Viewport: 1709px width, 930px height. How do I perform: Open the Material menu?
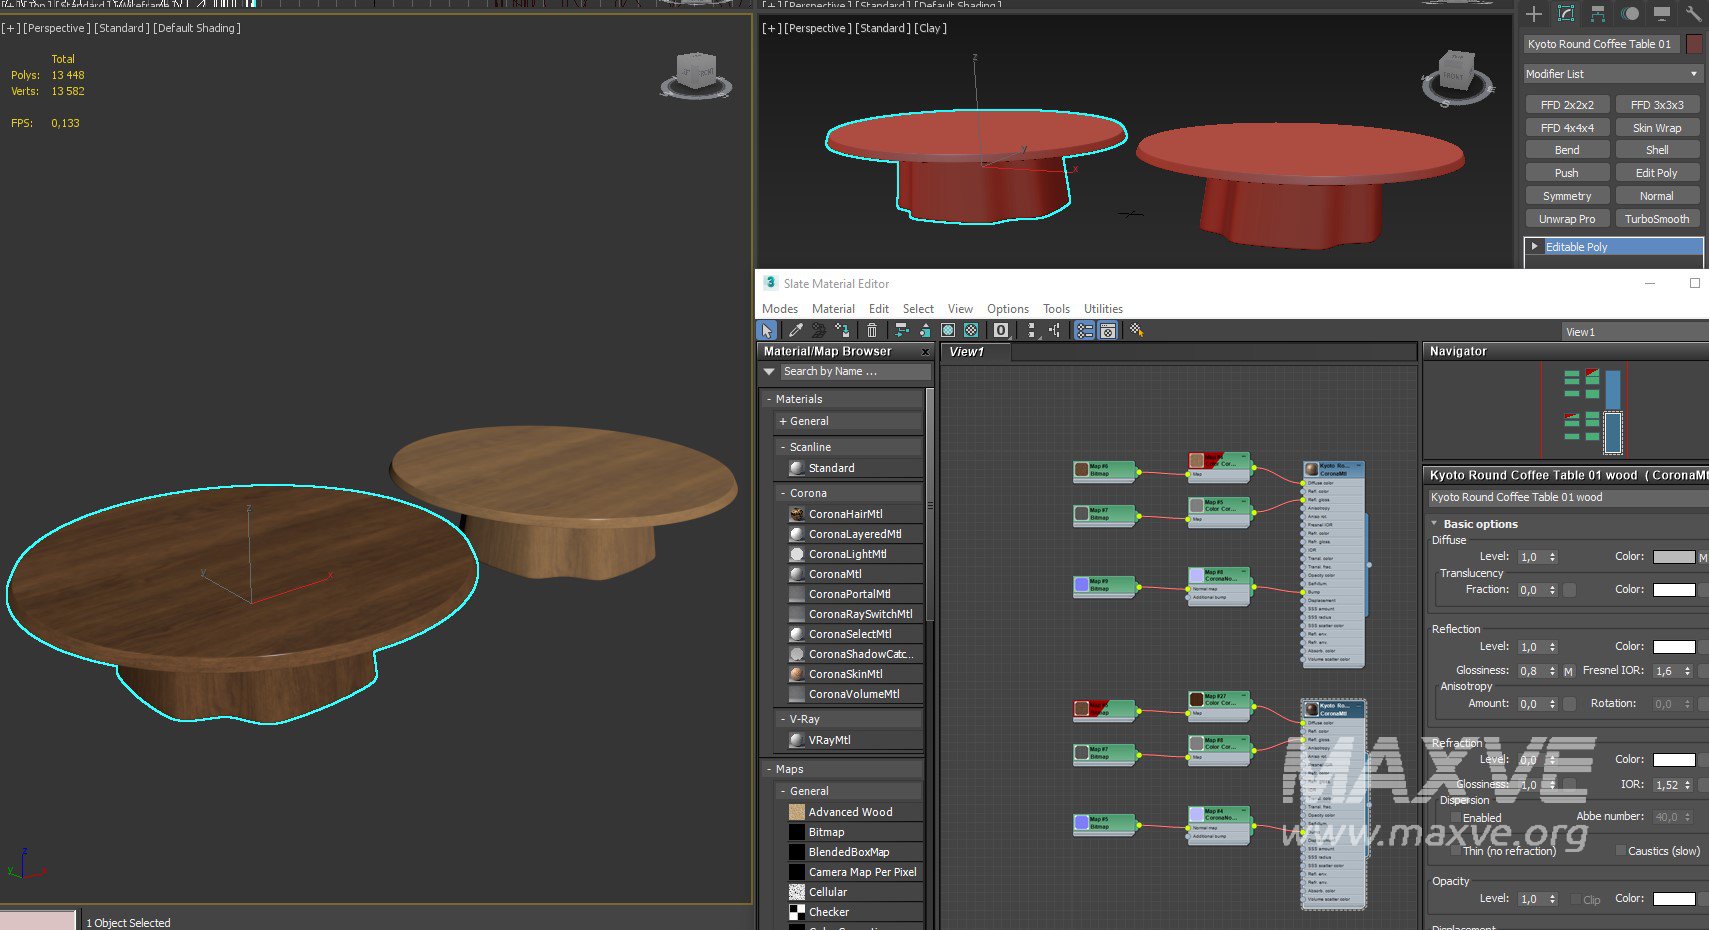pyautogui.click(x=833, y=309)
